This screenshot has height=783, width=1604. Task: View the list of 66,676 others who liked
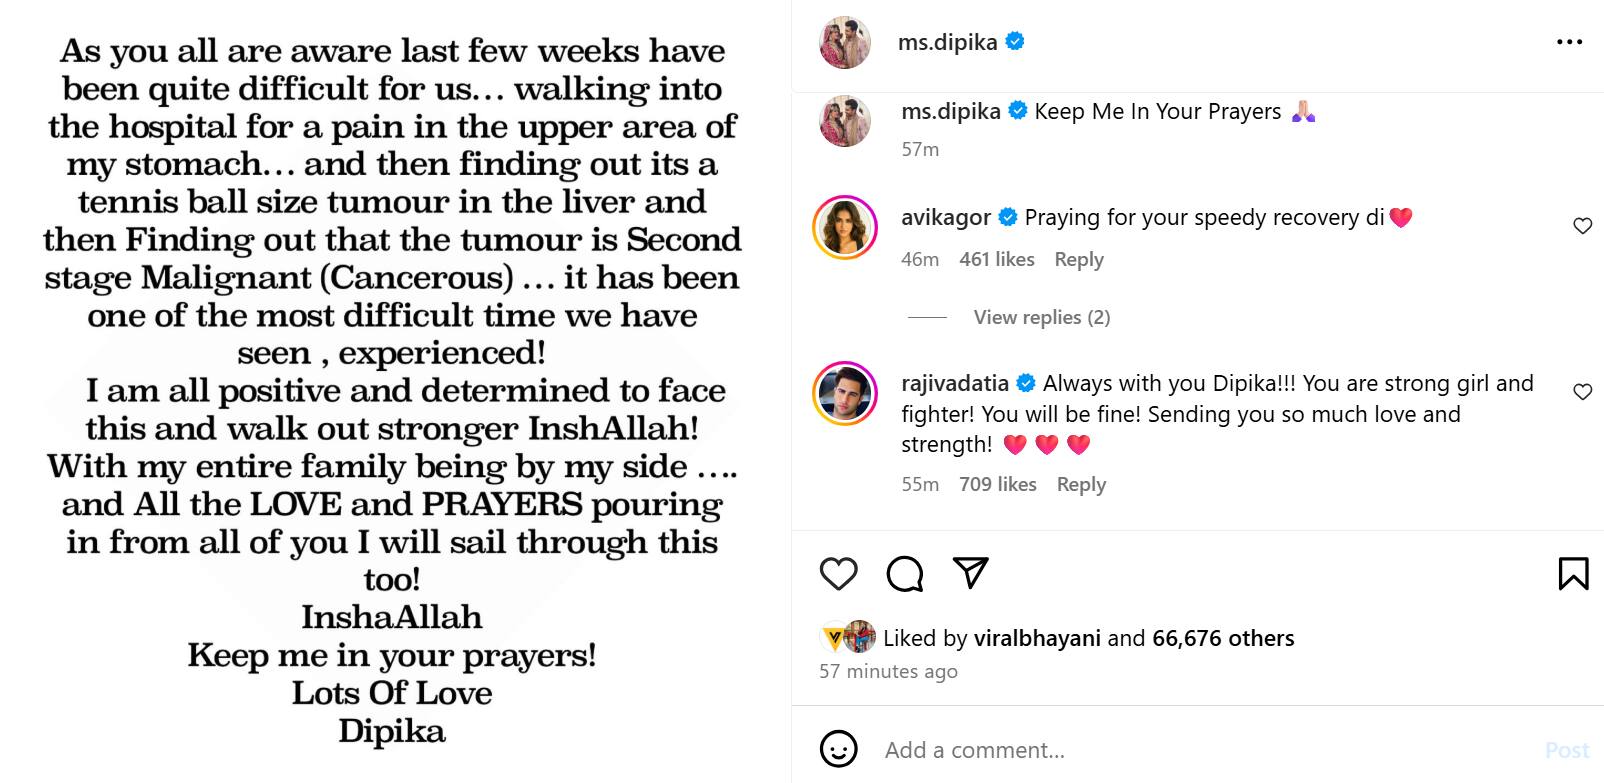click(1222, 638)
